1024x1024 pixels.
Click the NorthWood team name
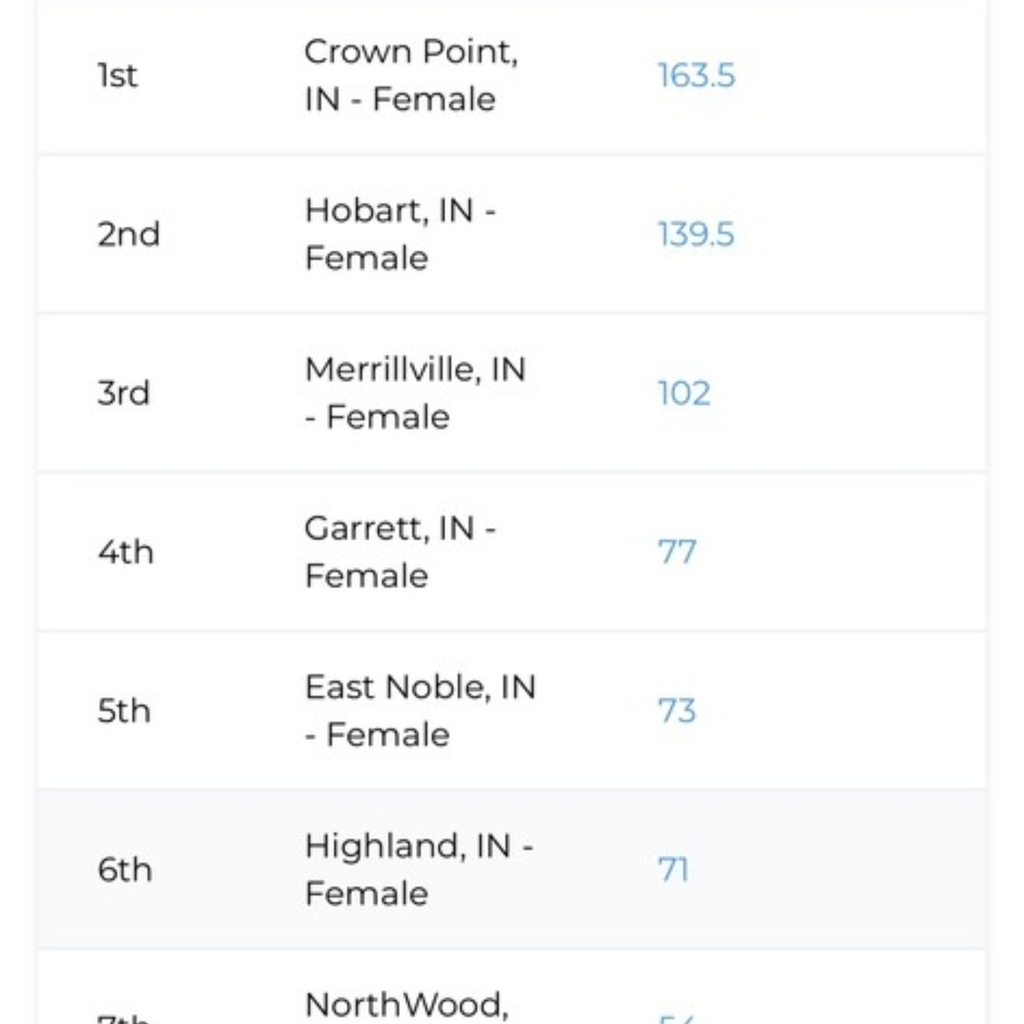pyautogui.click(x=406, y=1005)
